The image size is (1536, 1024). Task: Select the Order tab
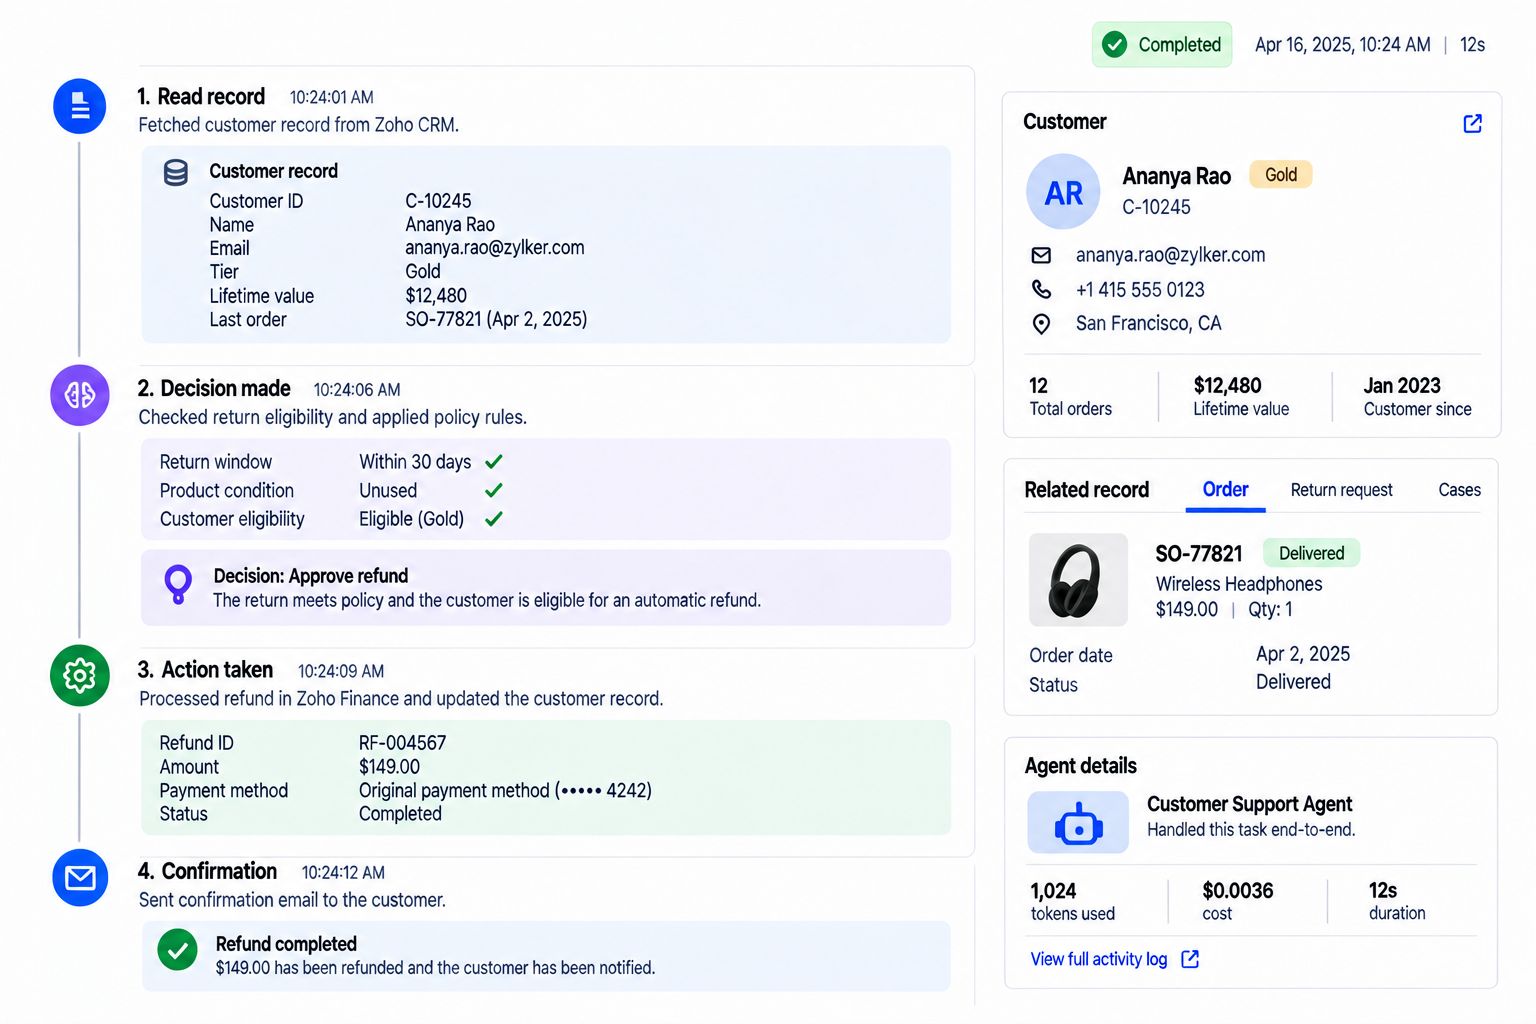[x=1225, y=490]
